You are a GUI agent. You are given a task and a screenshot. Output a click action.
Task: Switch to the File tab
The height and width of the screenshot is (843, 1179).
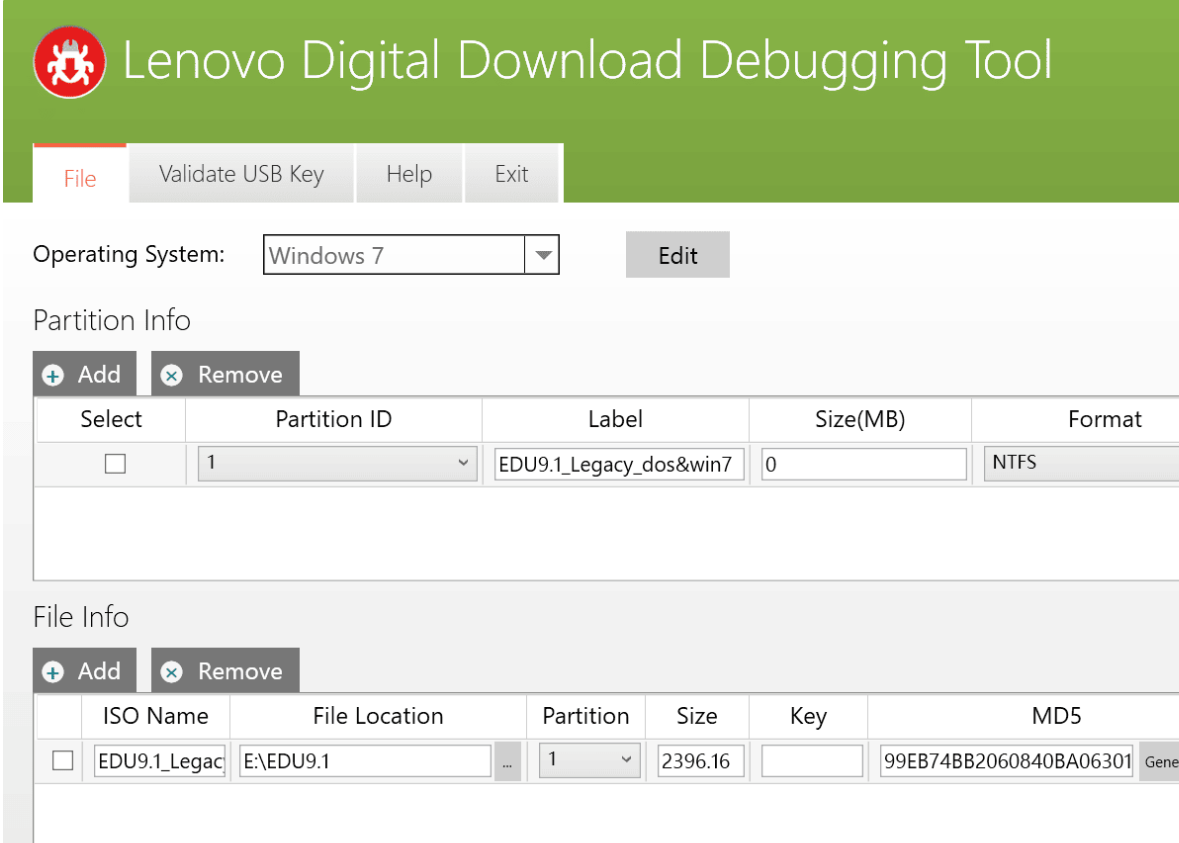tap(80, 174)
